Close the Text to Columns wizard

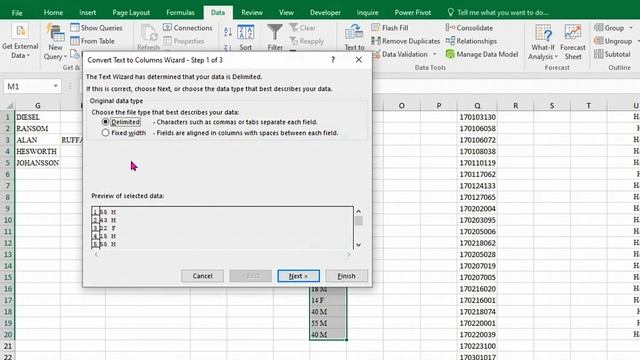pyautogui.click(x=358, y=60)
